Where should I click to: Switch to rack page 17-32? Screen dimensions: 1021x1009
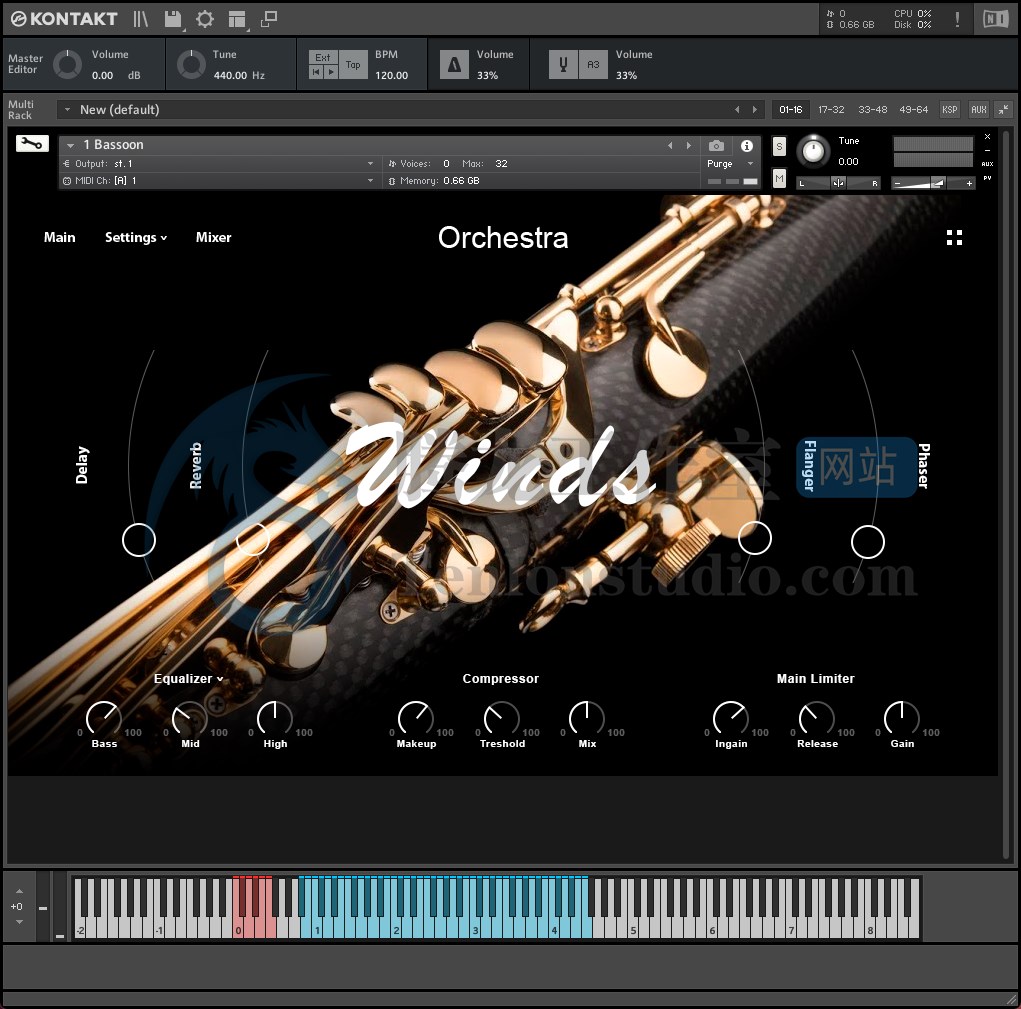click(831, 109)
